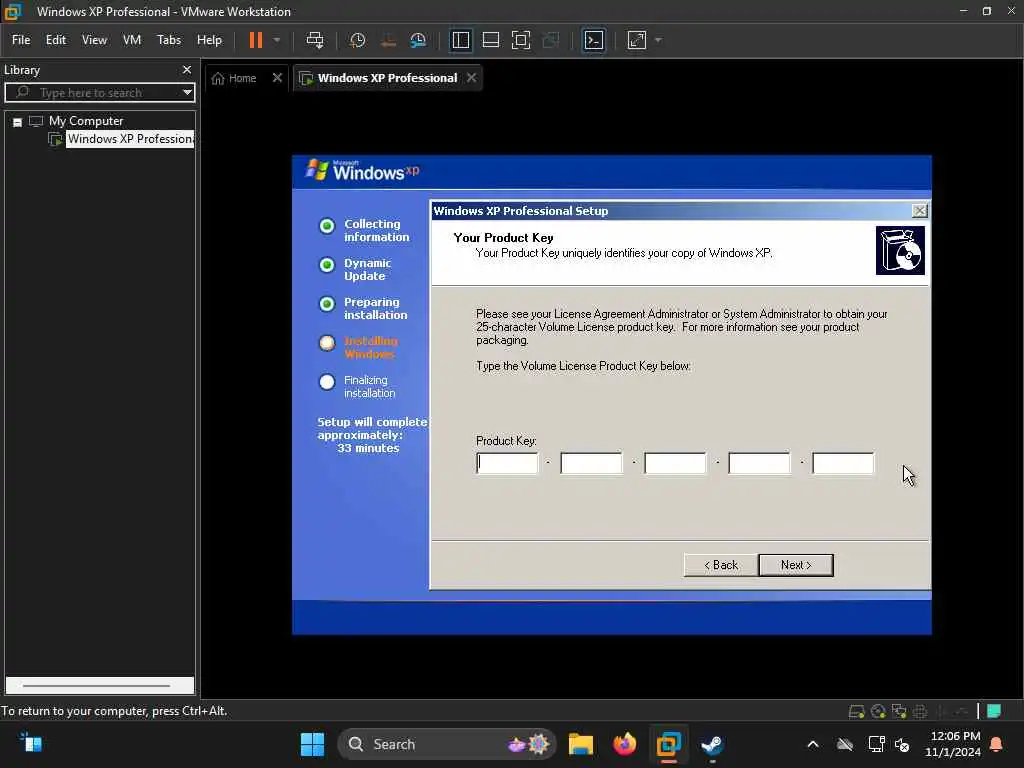Open the snapshot manager toolbar icon

418,40
